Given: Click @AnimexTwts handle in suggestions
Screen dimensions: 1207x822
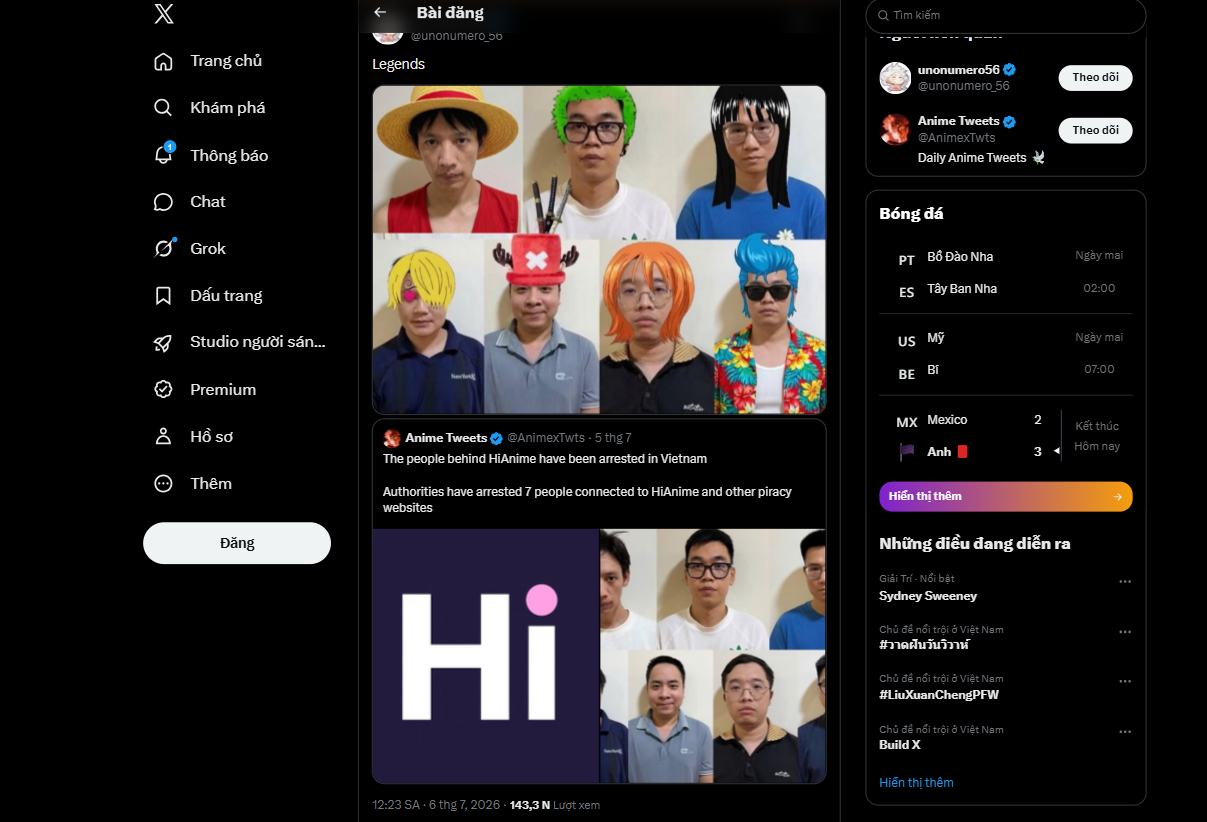Looking at the screenshot, I should [x=957, y=138].
